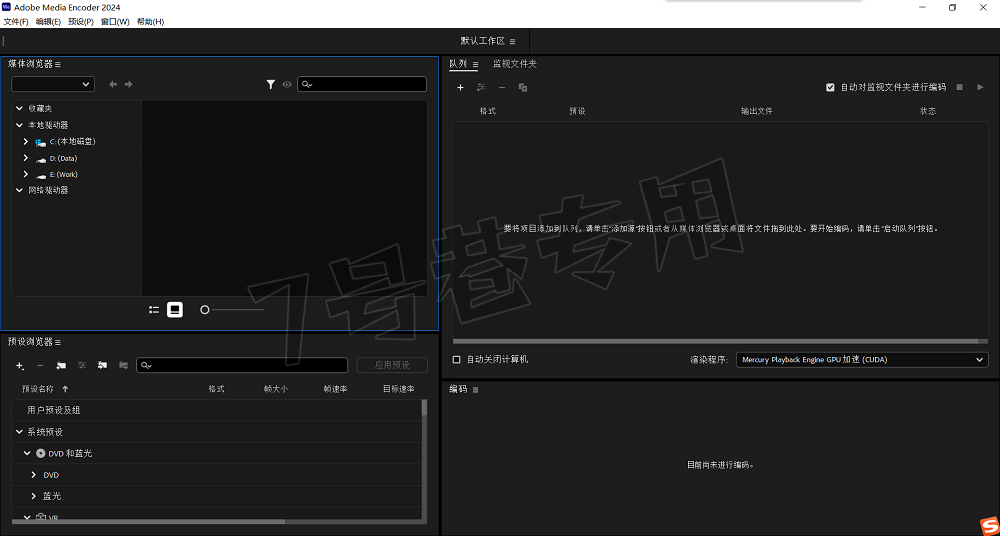The height and width of the screenshot is (536, 1000).
Task: Open the 队列 panel menu icon
Action: [x=475, y=64]
